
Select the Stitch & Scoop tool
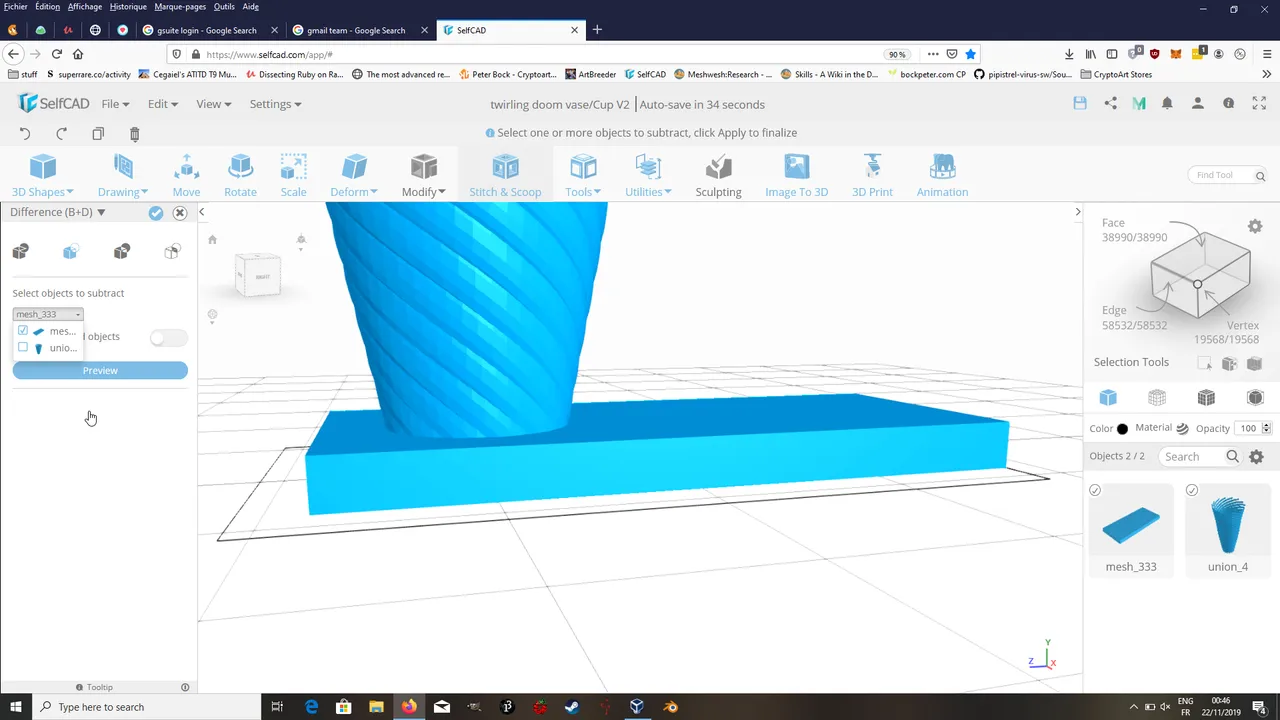coord(505,176)
